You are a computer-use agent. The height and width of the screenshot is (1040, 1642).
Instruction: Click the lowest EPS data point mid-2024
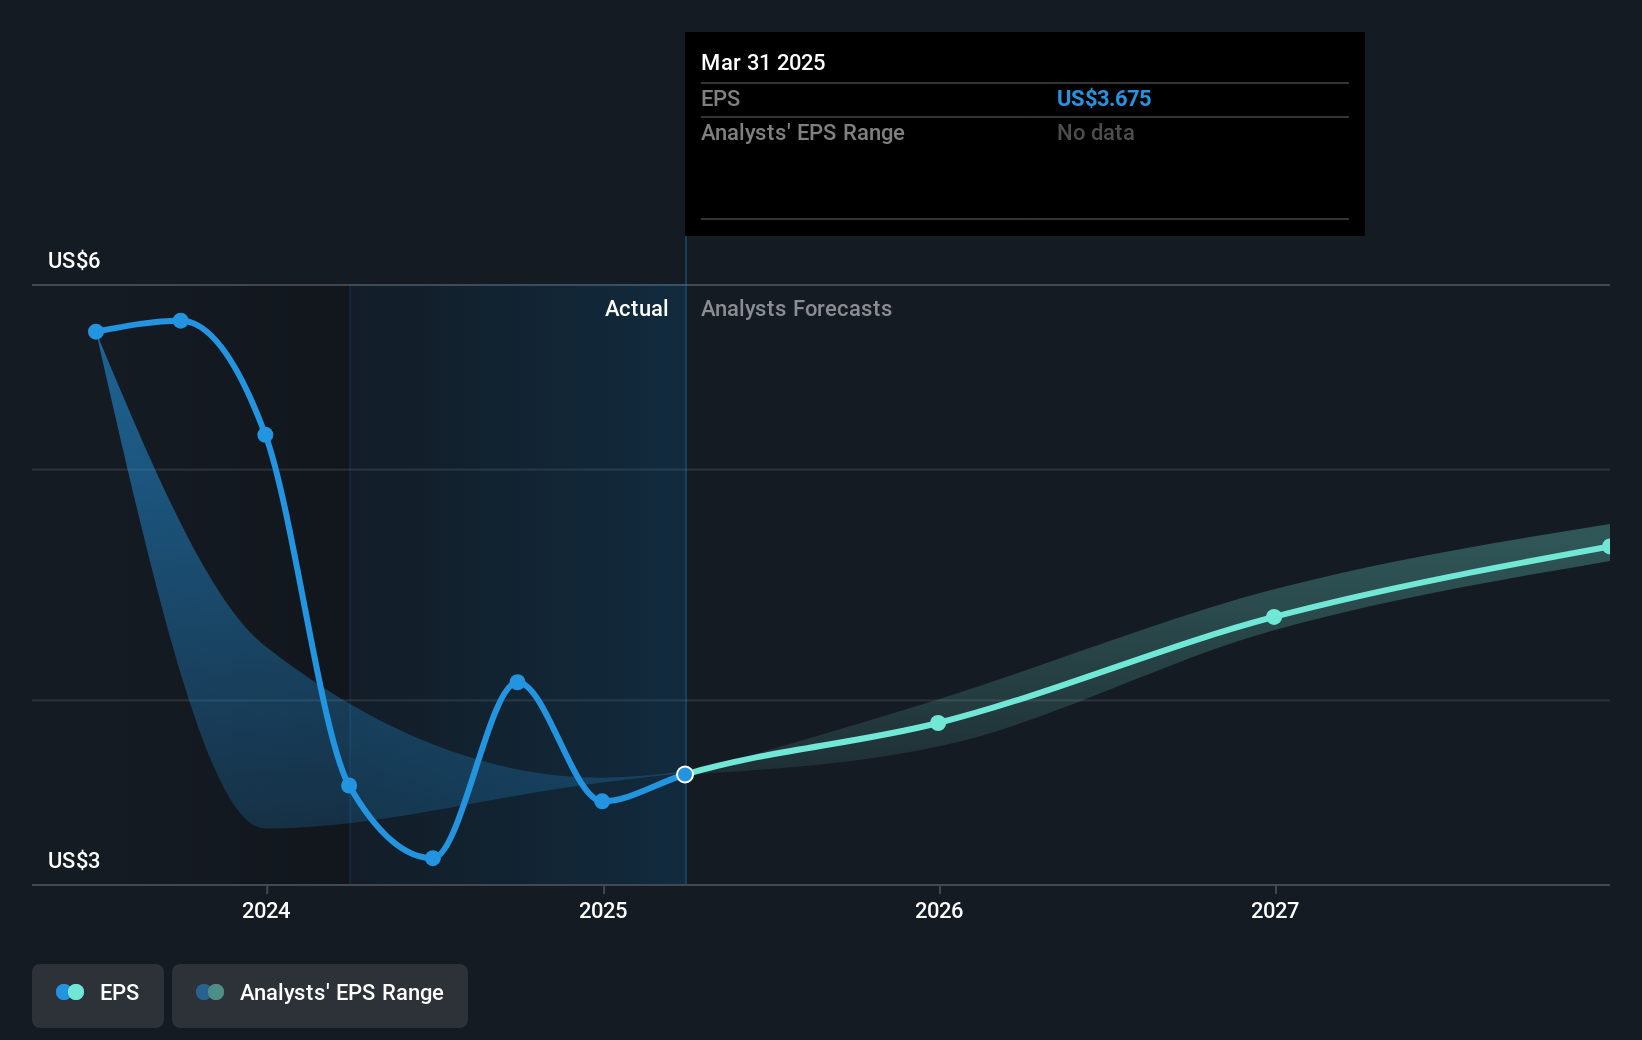coord(433,858)
